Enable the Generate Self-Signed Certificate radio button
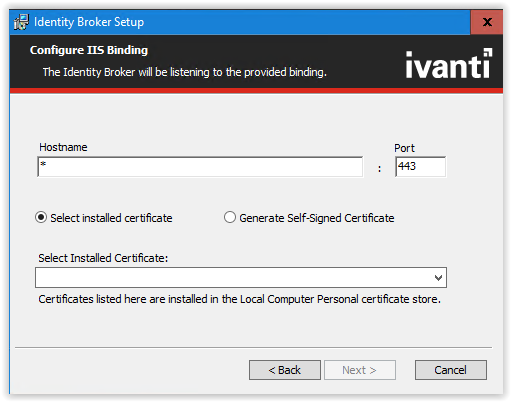Screen dimensions: 511x402 click(x=230, y=218)
